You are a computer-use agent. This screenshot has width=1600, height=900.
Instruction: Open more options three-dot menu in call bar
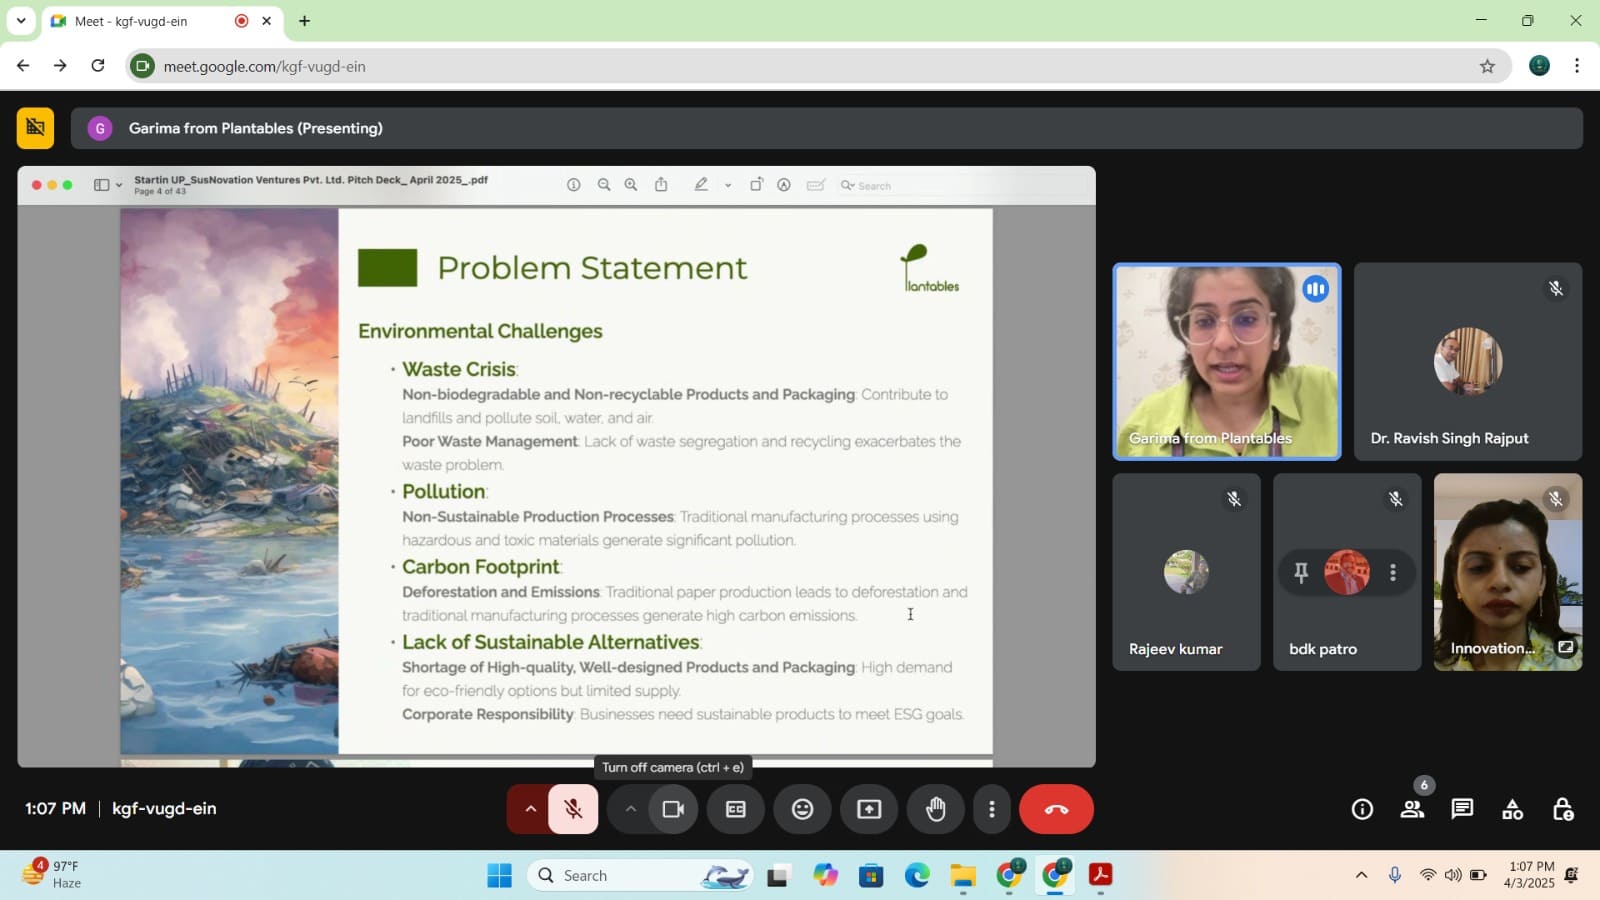991,809
